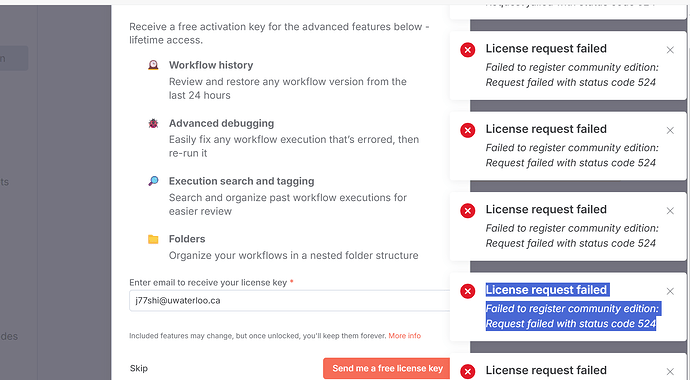Click the highlighted License request failed title
This screenshot has height=380, width=690.
click(546, 290)
